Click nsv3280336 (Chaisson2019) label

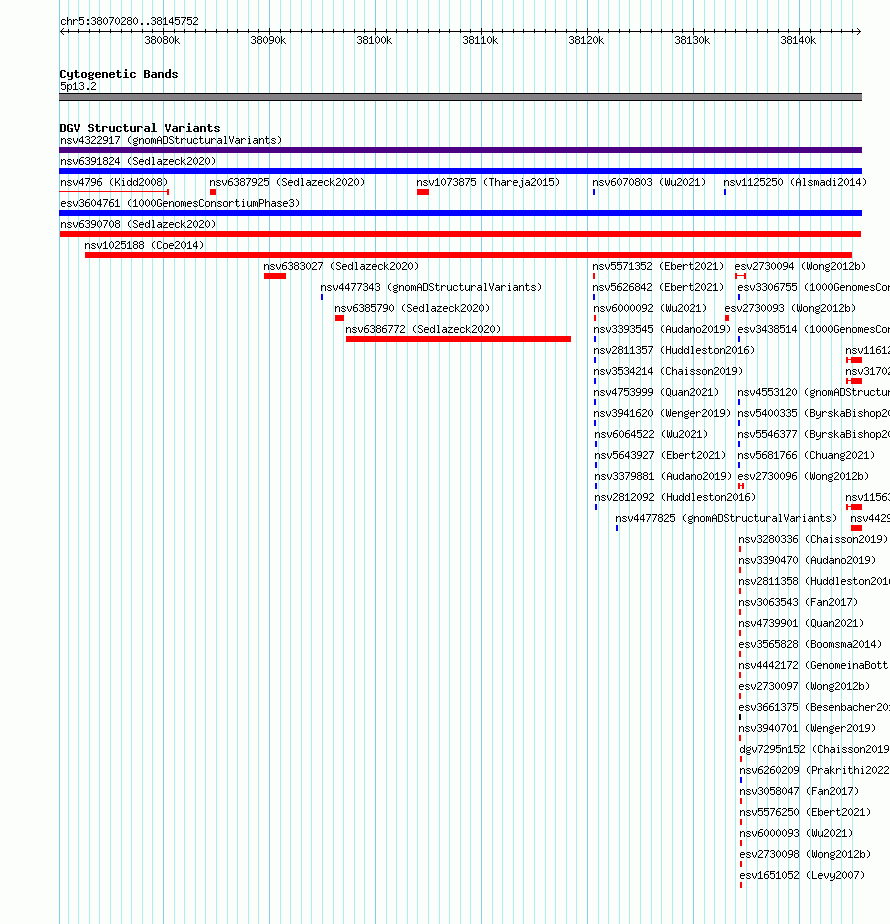[x=813, y=539]
